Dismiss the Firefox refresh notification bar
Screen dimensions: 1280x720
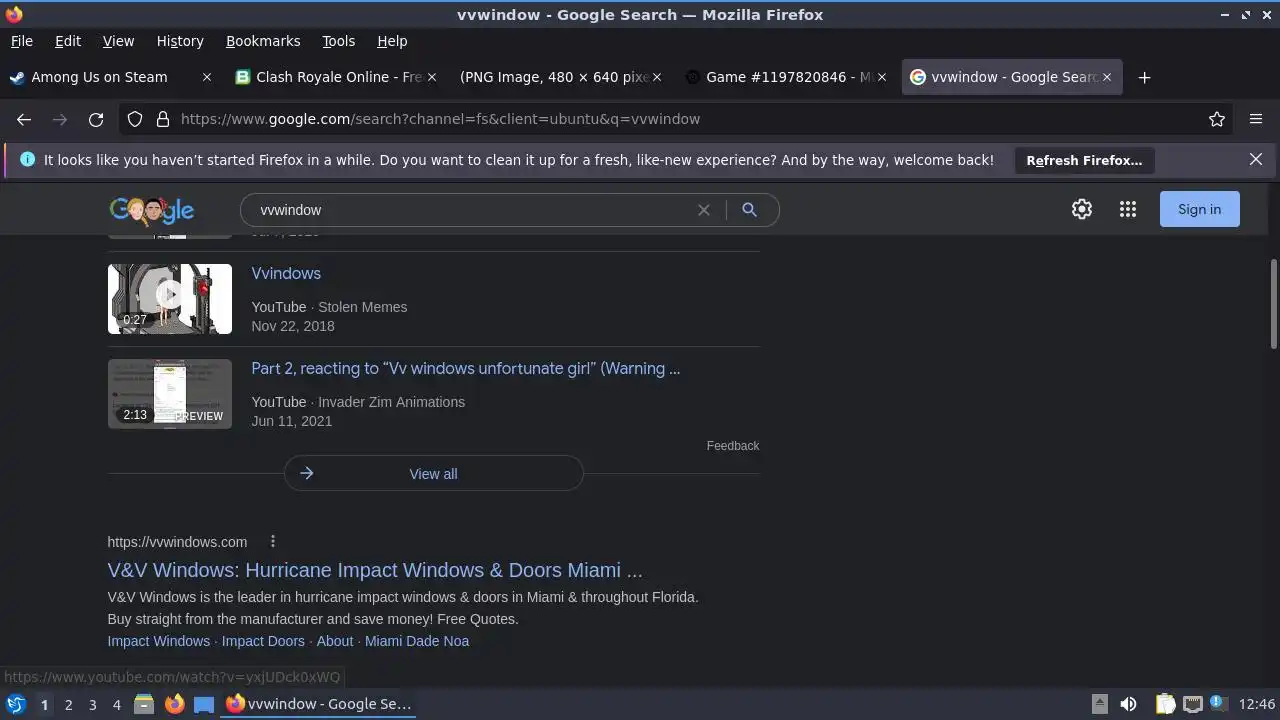pos(1256,160)
